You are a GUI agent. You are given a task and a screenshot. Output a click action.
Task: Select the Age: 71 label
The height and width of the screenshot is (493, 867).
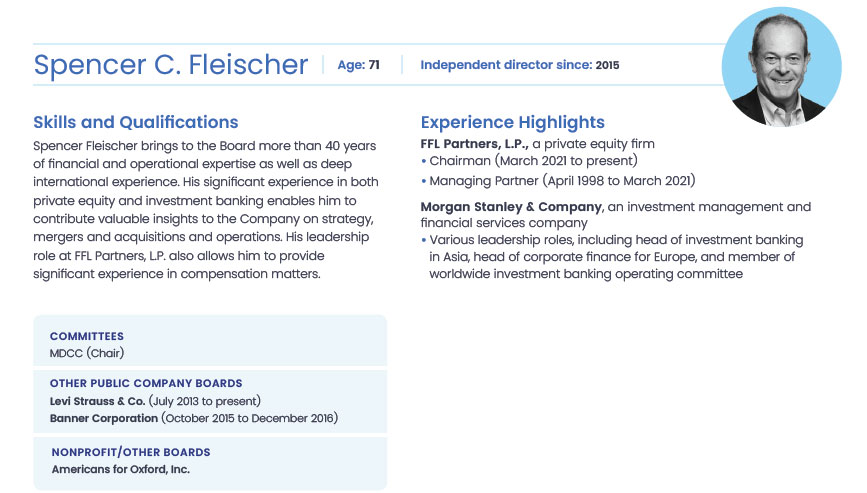click(358, 65)
